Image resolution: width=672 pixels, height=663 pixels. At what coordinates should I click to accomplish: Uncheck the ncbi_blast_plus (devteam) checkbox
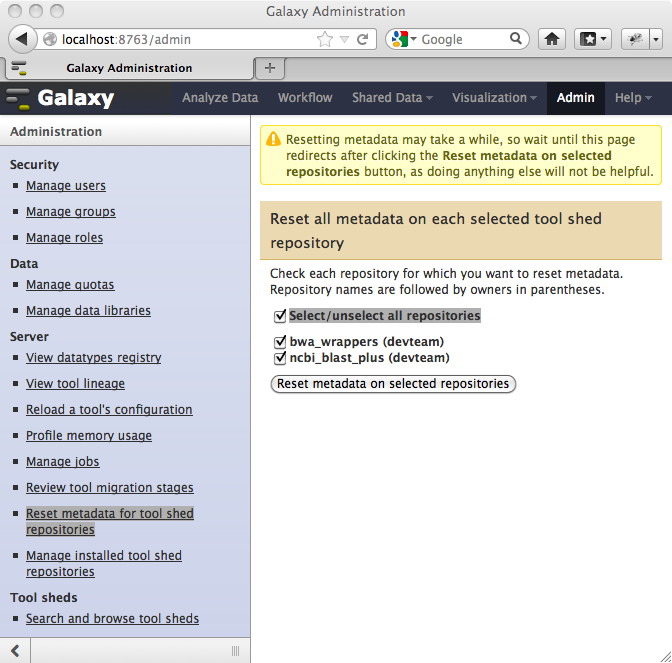[279, 358]
